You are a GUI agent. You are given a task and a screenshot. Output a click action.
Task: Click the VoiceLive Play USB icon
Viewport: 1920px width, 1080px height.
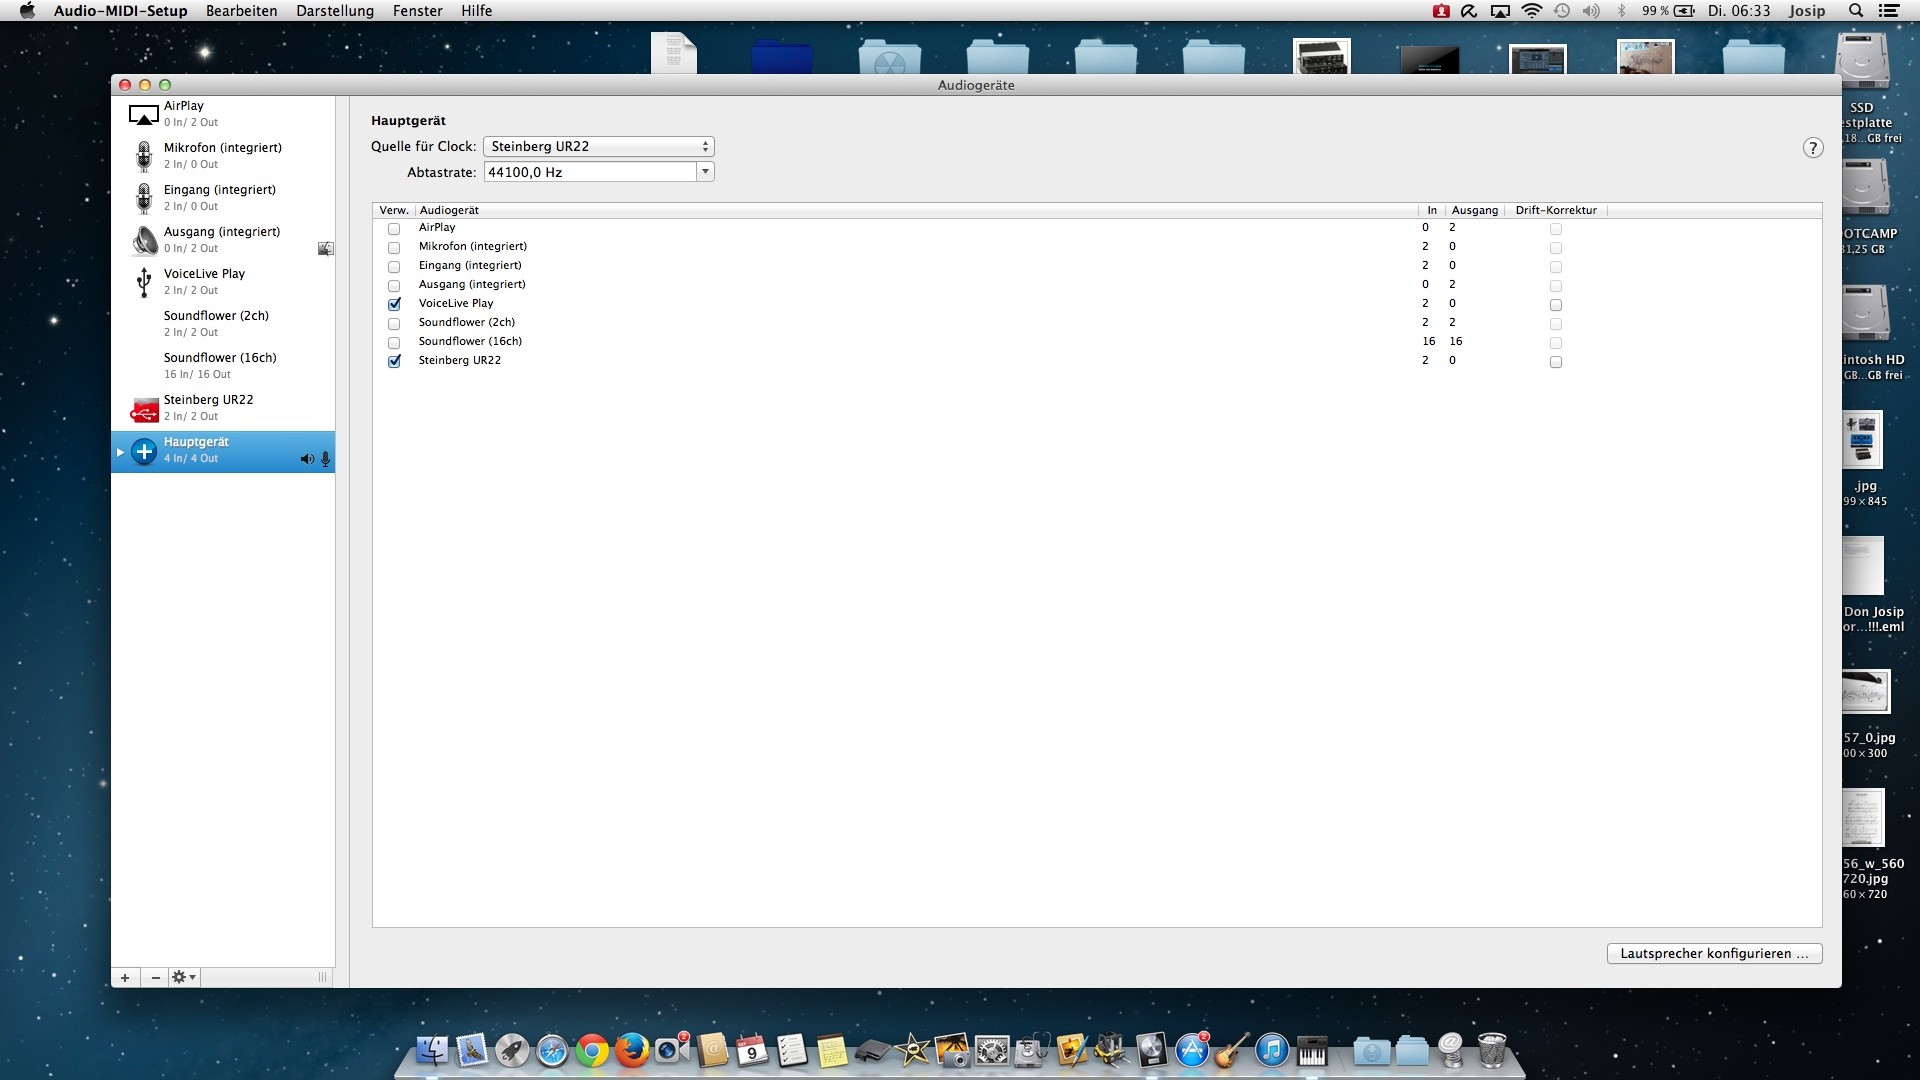(x=144, y=282)
